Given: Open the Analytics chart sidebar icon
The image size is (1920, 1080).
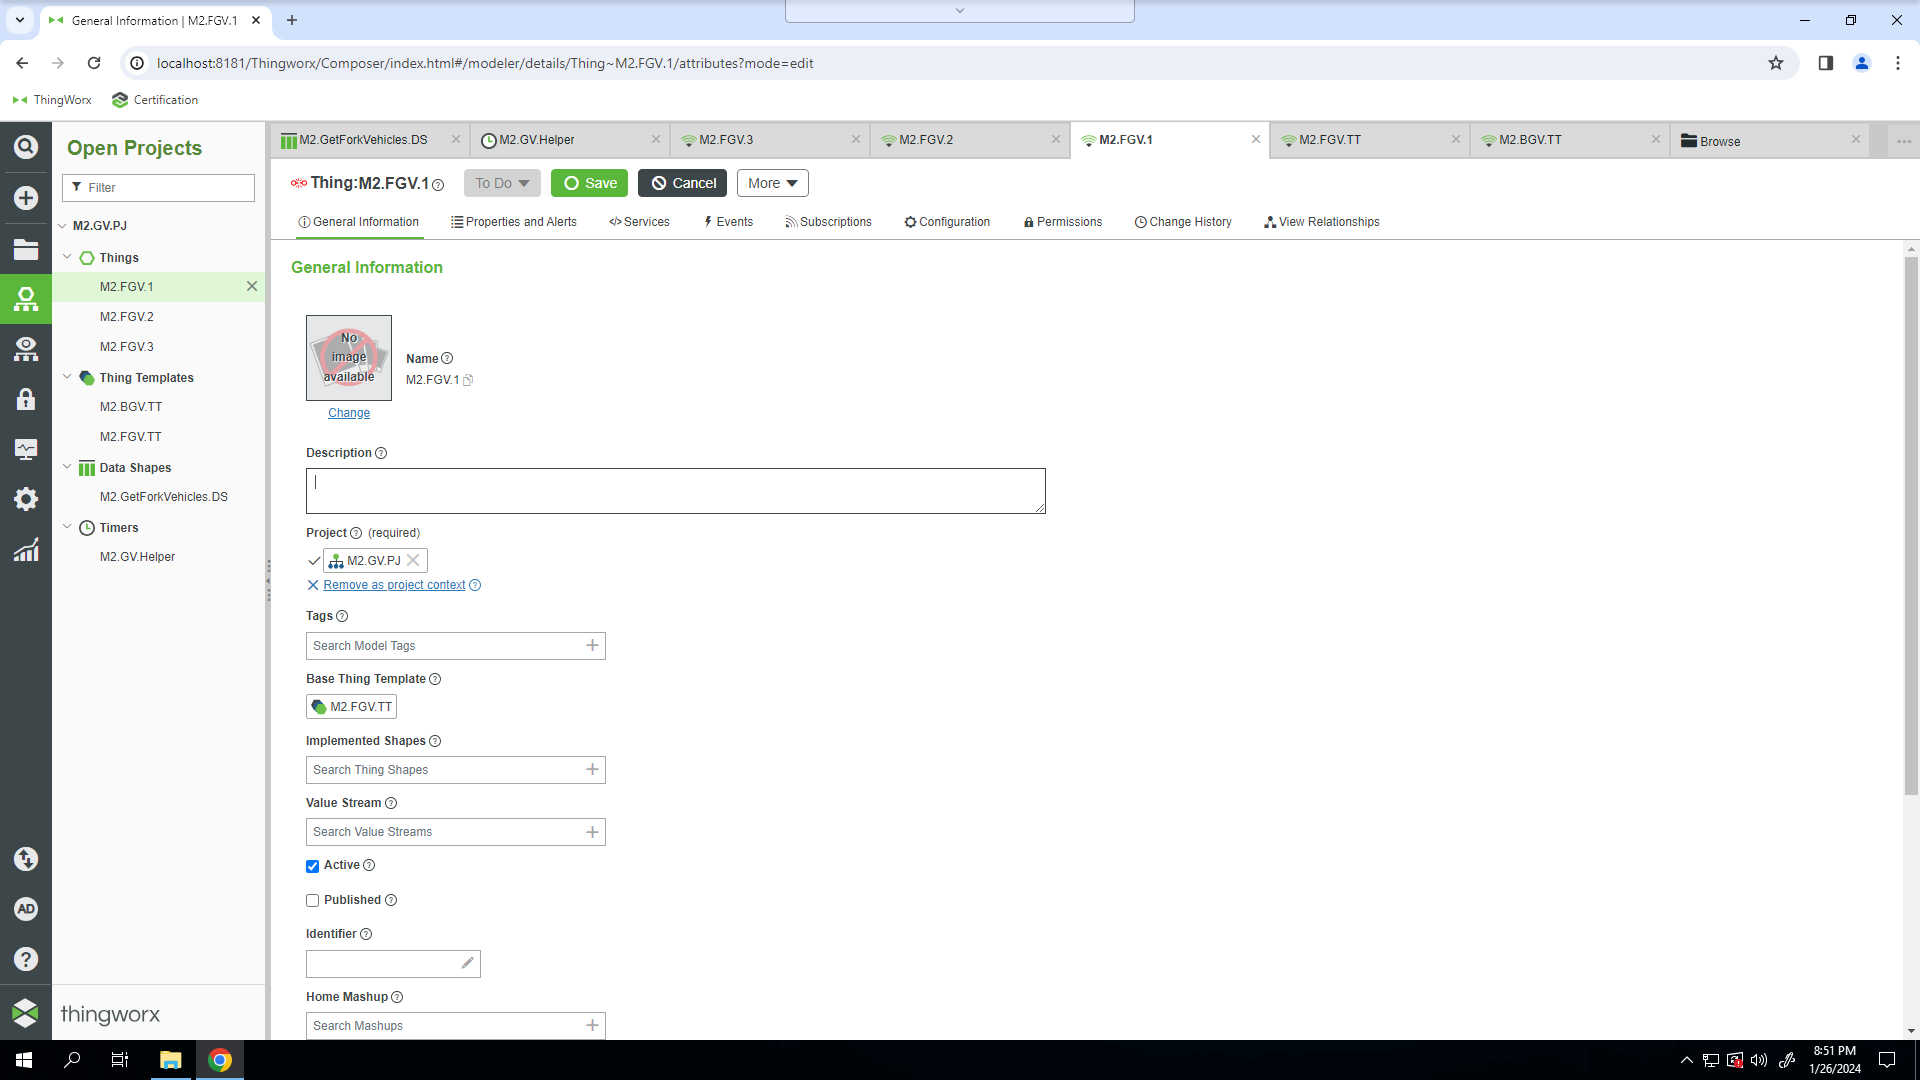Looking at the screenshot, I should click(x=26, y=550).
